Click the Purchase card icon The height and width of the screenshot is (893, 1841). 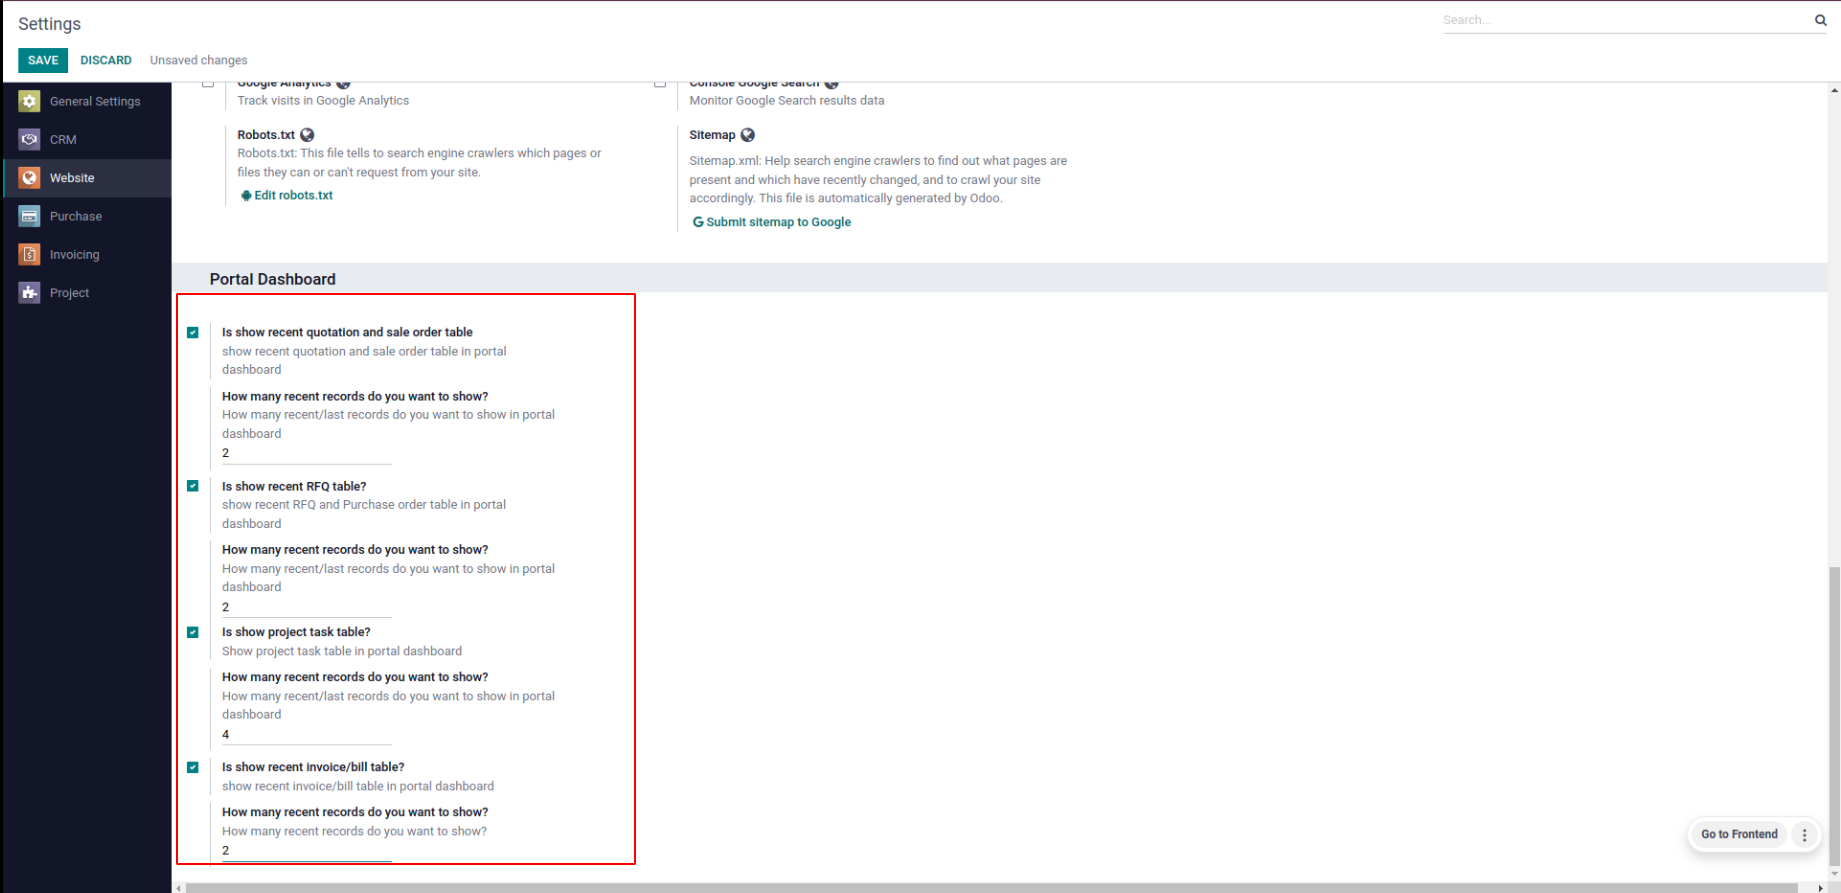pos(29,216)
